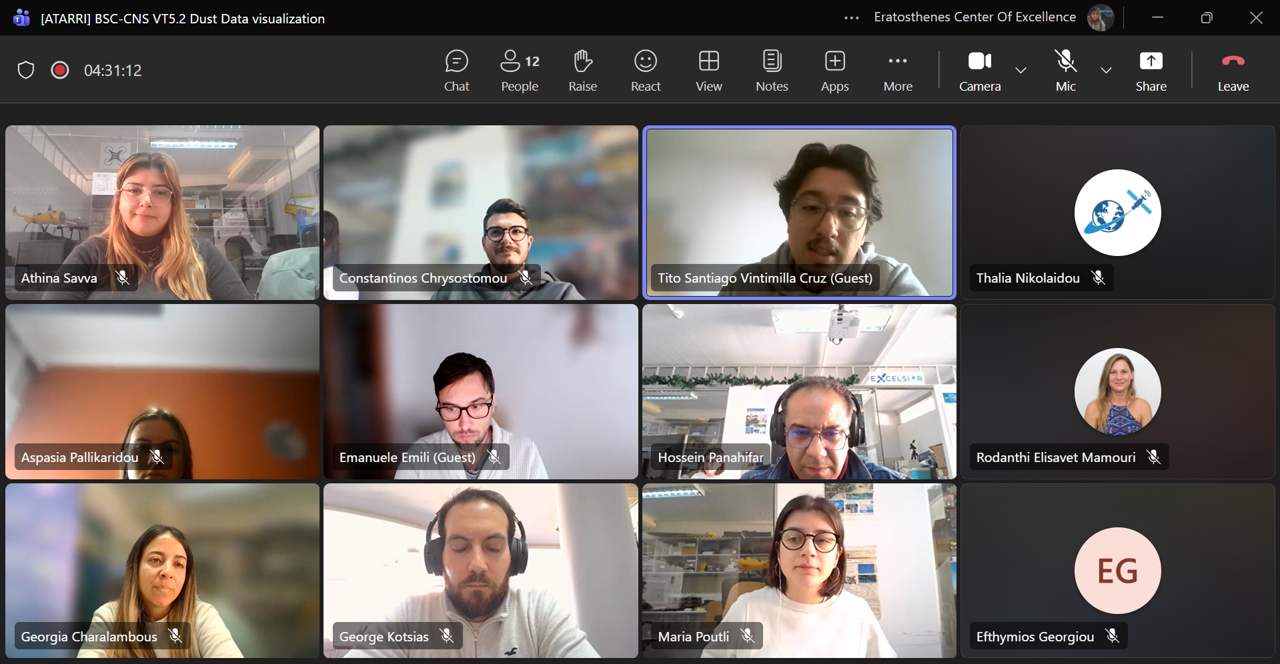Select Efthymios Georgiou's EG avatar tile
The width and height of the screenshot is (1280, 664).
click(x=1117, y=570)
